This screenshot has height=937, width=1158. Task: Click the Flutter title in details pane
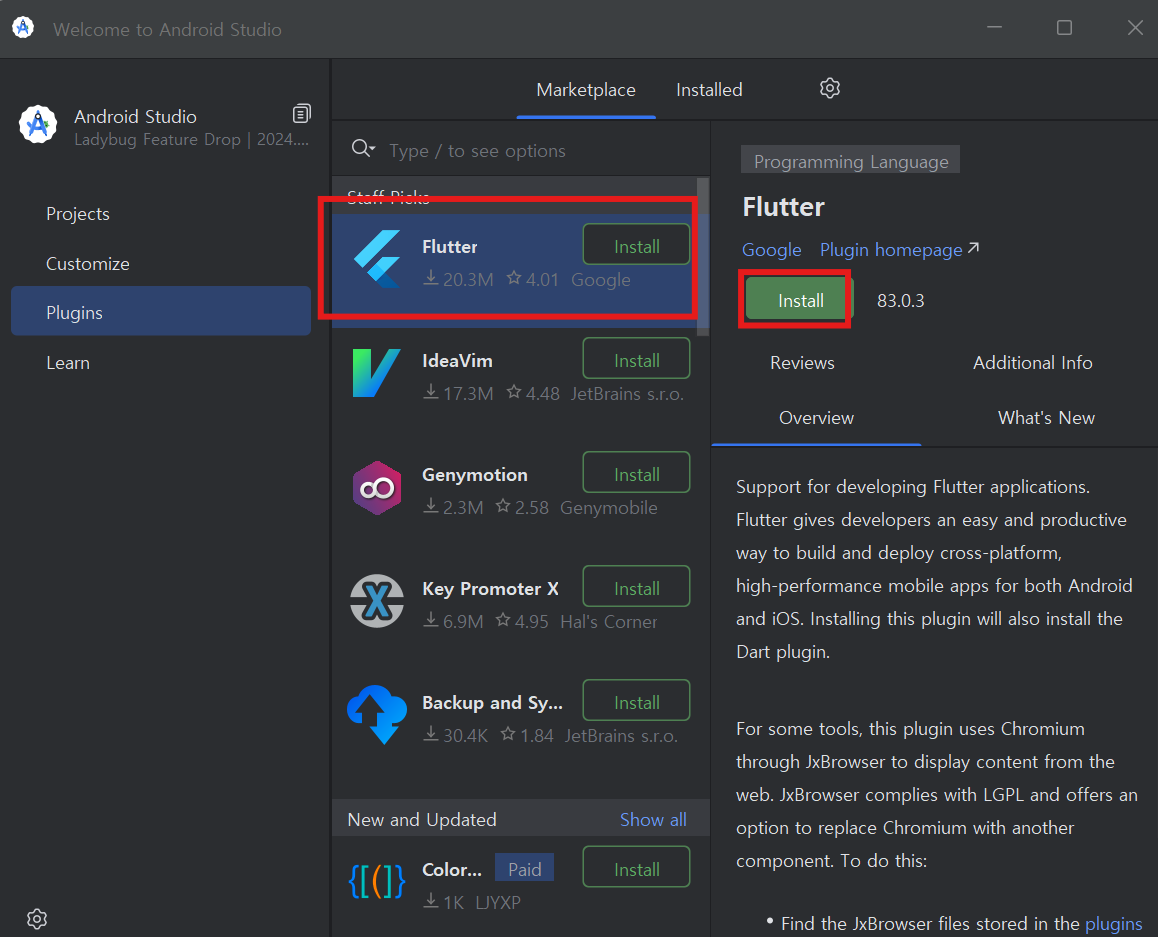783,207
